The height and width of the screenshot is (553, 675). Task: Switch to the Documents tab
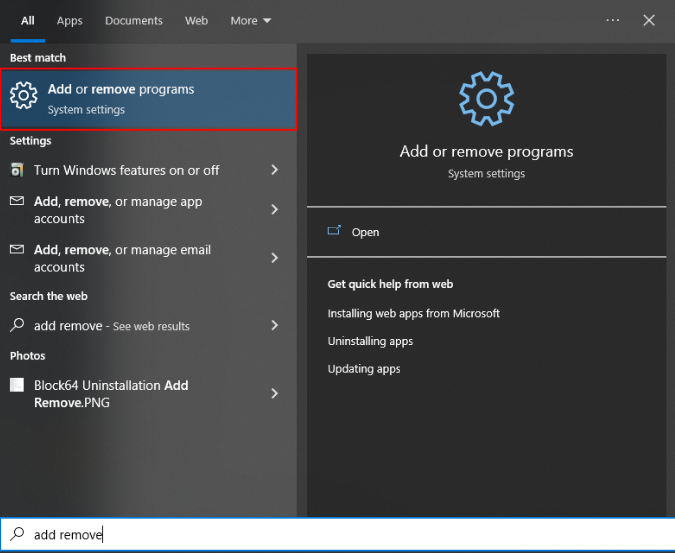[x=134, y=20]
